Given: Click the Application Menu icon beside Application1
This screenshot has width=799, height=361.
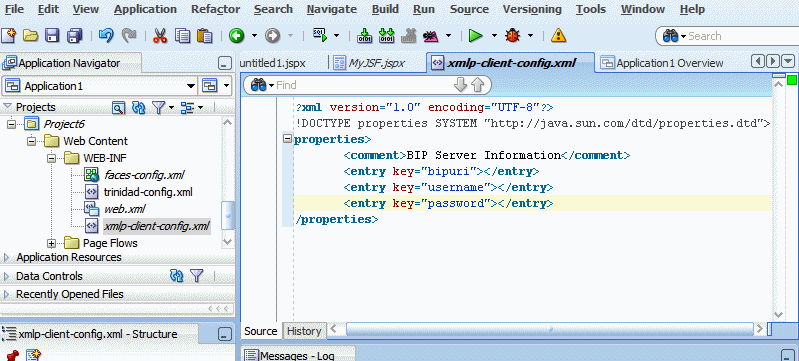Looking at the screenshot, I should (x=210, y=86).
